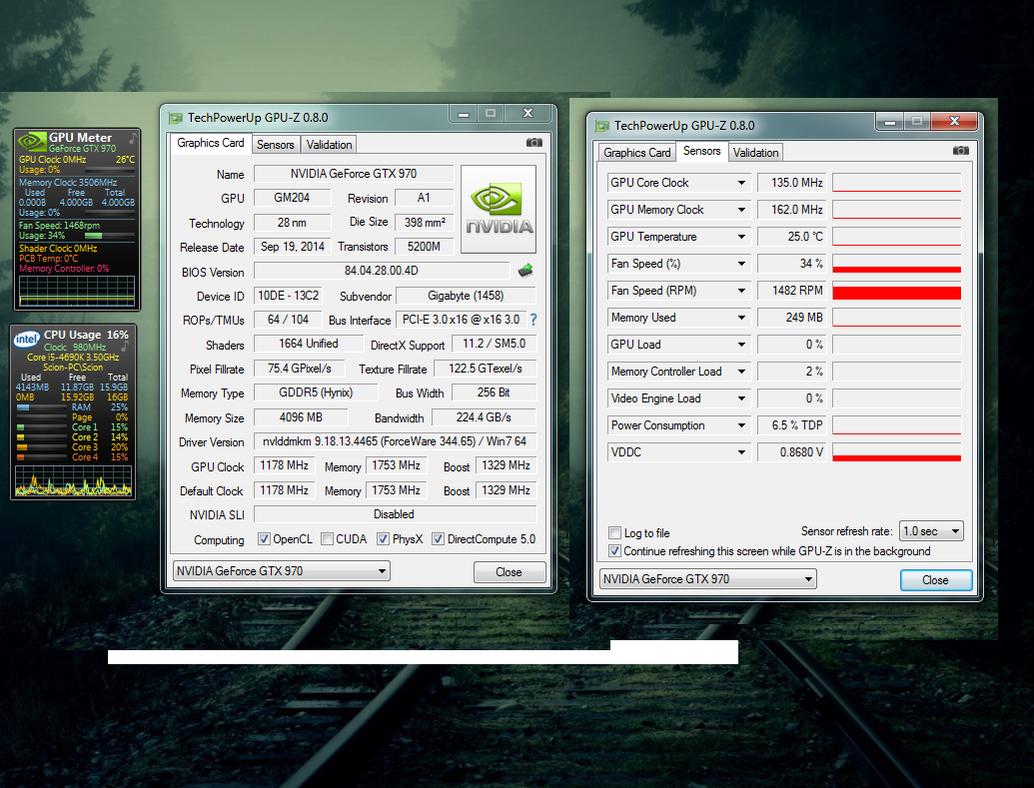Image resolution: width=1034 pixels, height=788 pixels.
Task: Switch to the Graphics Card tab in the right window
Action: tap(636, 152)
